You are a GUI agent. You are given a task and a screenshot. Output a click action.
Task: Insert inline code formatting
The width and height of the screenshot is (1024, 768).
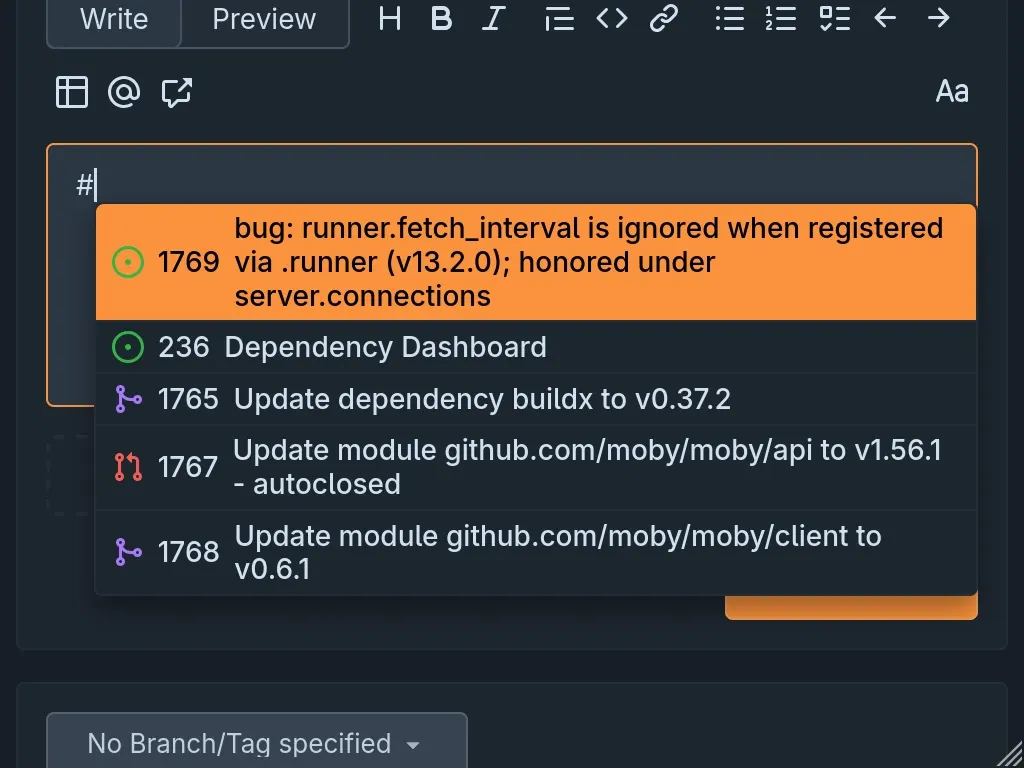(x=612, y=18)
